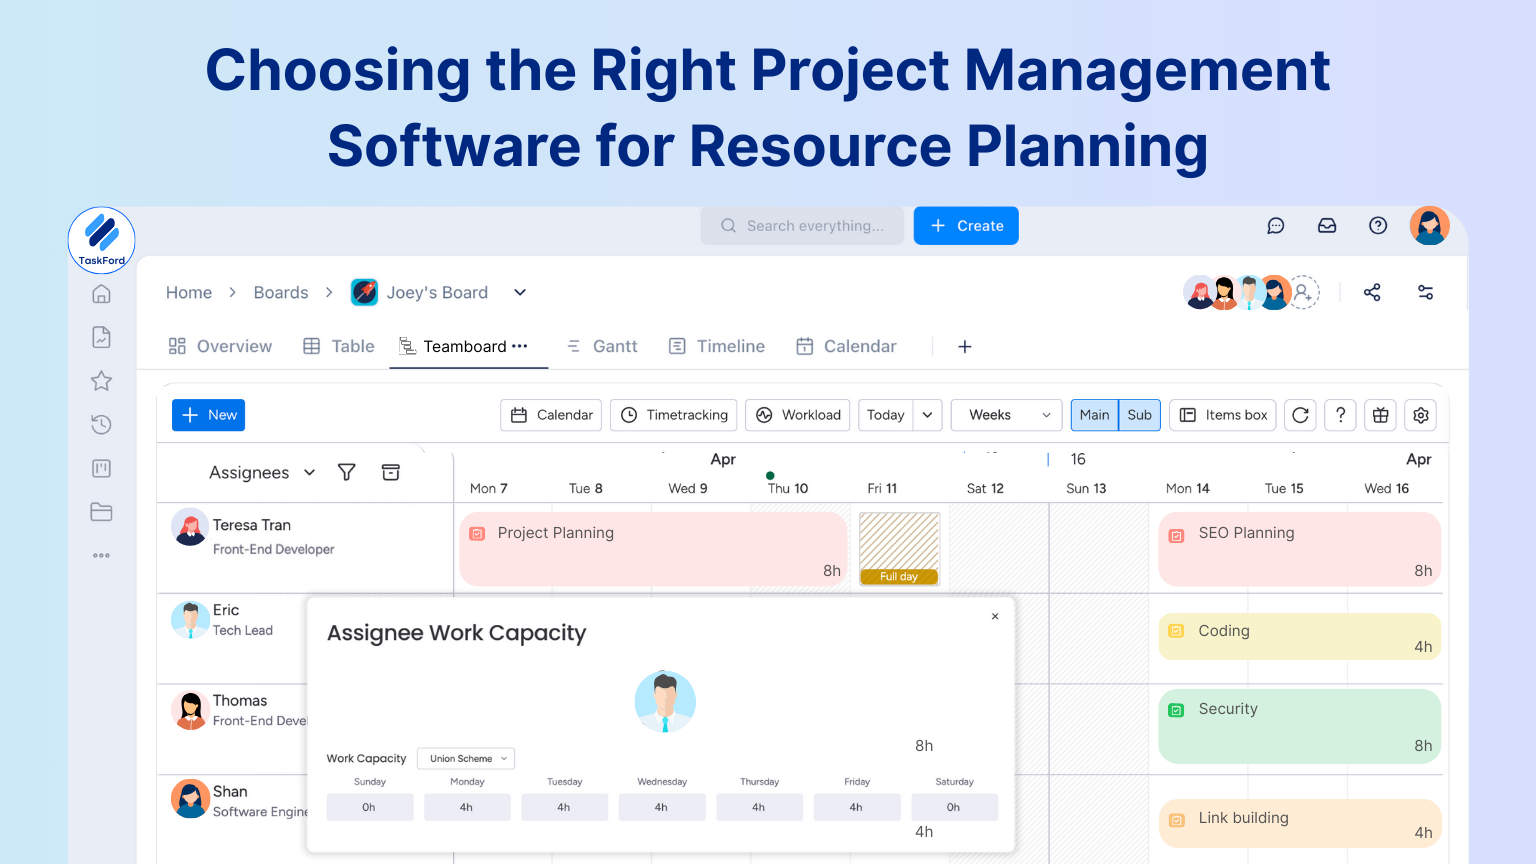The width and height of the screenshot is (1536, 864).
Task: Click the plus to add a view
Action: pos(965,346)
